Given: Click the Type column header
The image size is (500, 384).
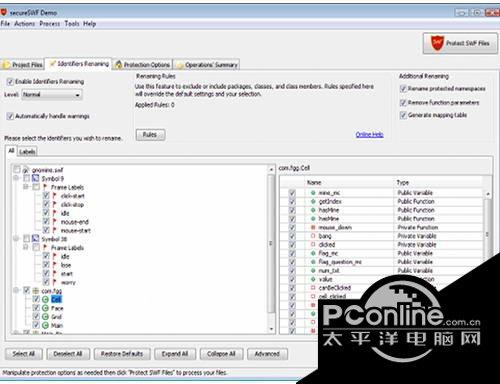Looking at the screenshot, I should (403, 183).
